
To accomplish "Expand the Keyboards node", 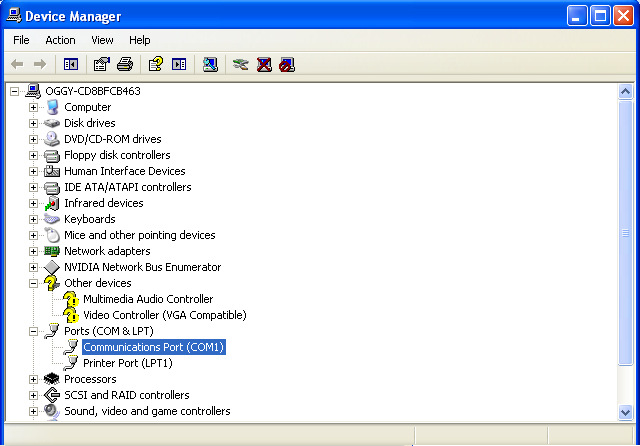I will tap(33, 219).
